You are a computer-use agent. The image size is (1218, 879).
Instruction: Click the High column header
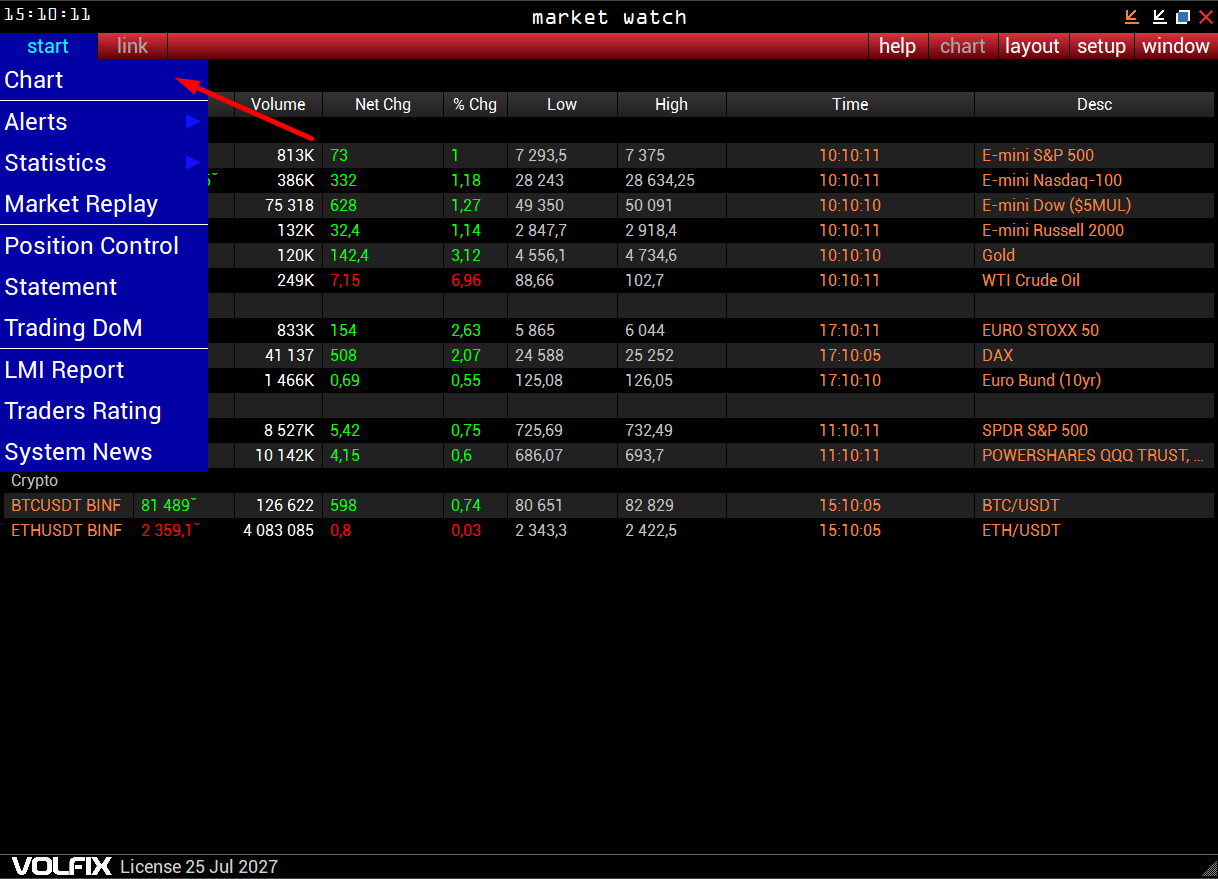671,104
